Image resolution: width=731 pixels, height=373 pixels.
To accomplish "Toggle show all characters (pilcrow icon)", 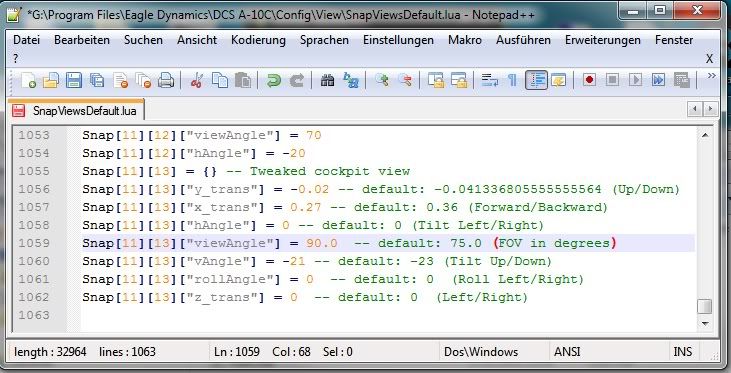I will (x=512, y=80).
